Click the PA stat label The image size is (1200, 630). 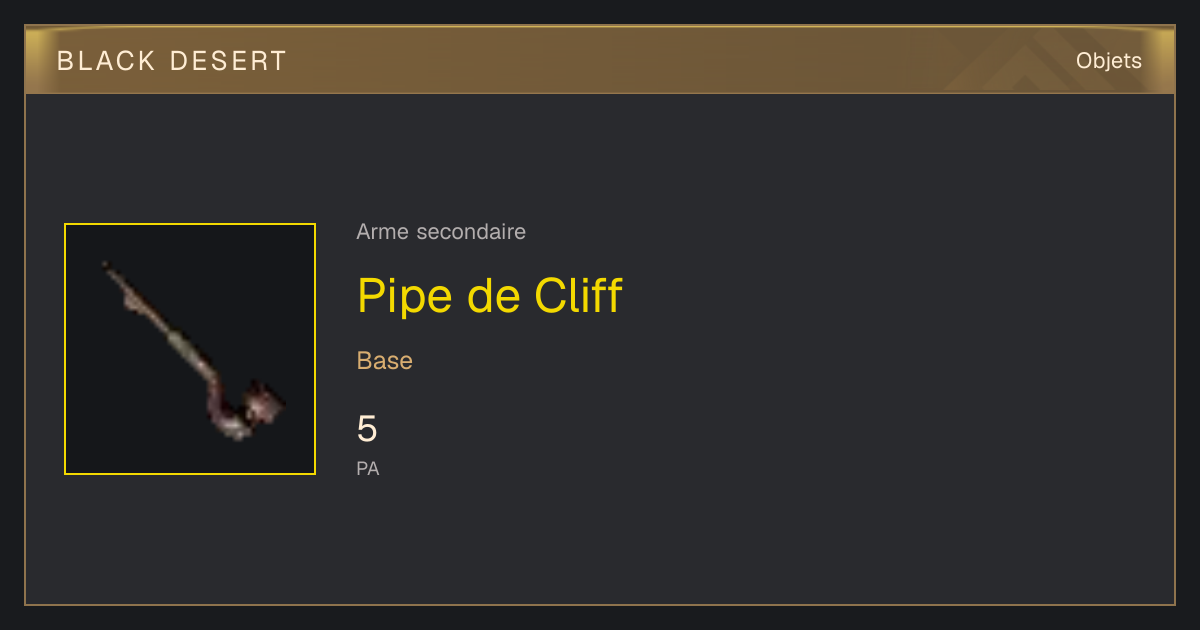[x=368, y=469]
